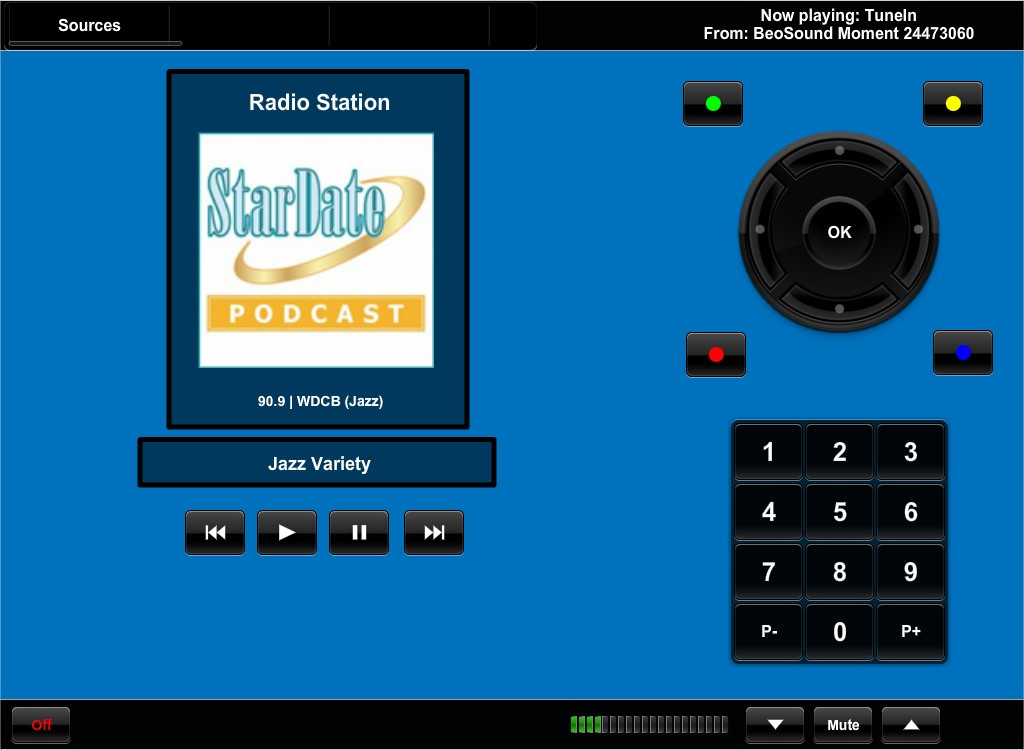Open the Sources tab

89,25
